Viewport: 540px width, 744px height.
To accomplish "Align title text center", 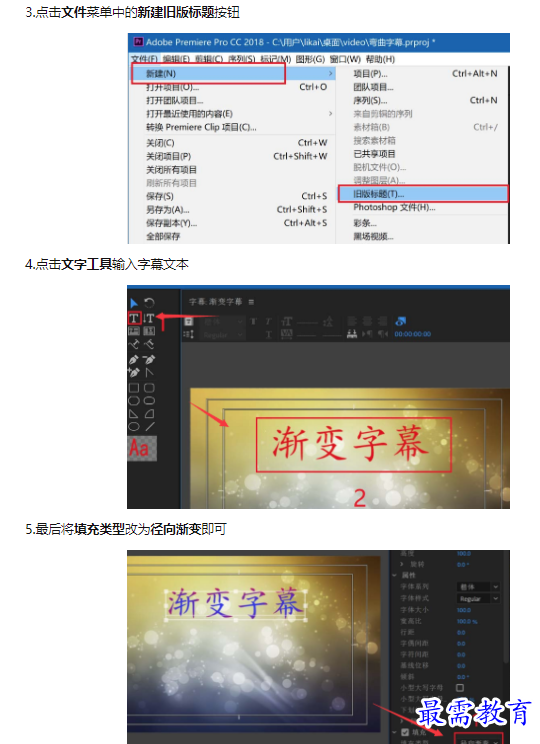I will click(367, 321).
